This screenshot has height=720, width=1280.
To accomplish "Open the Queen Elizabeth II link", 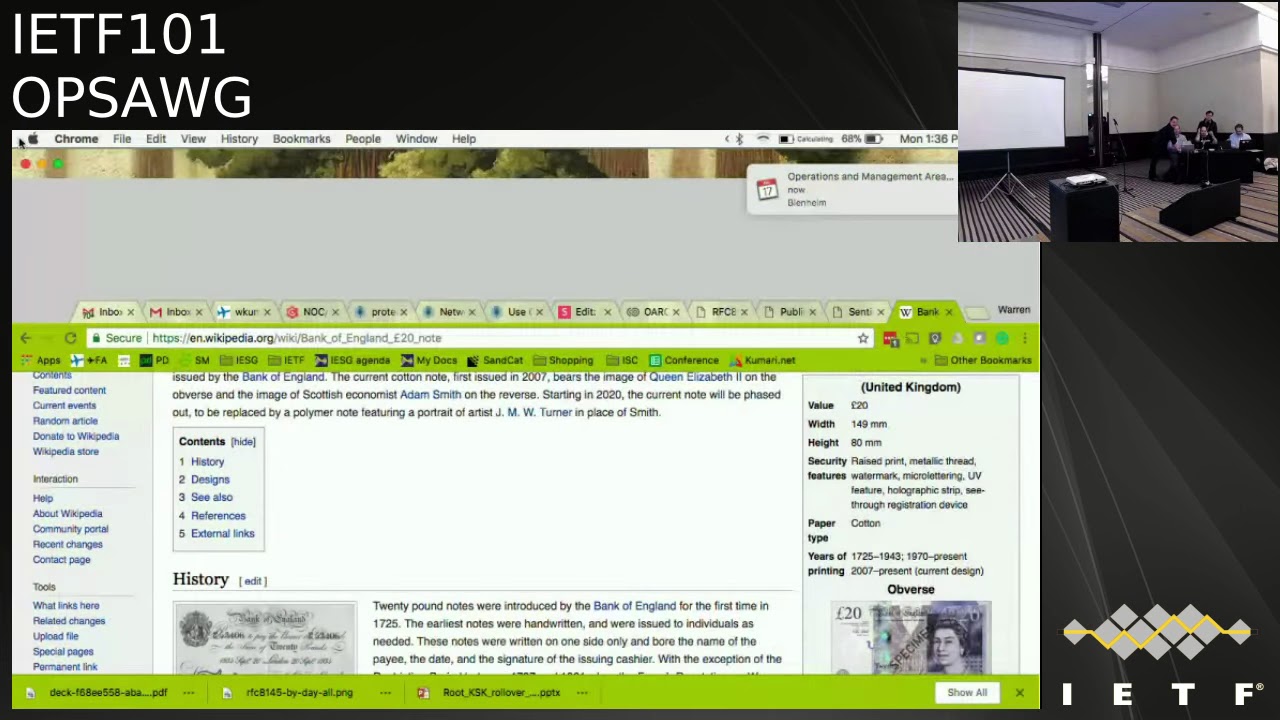I will (x=695, y=377).
